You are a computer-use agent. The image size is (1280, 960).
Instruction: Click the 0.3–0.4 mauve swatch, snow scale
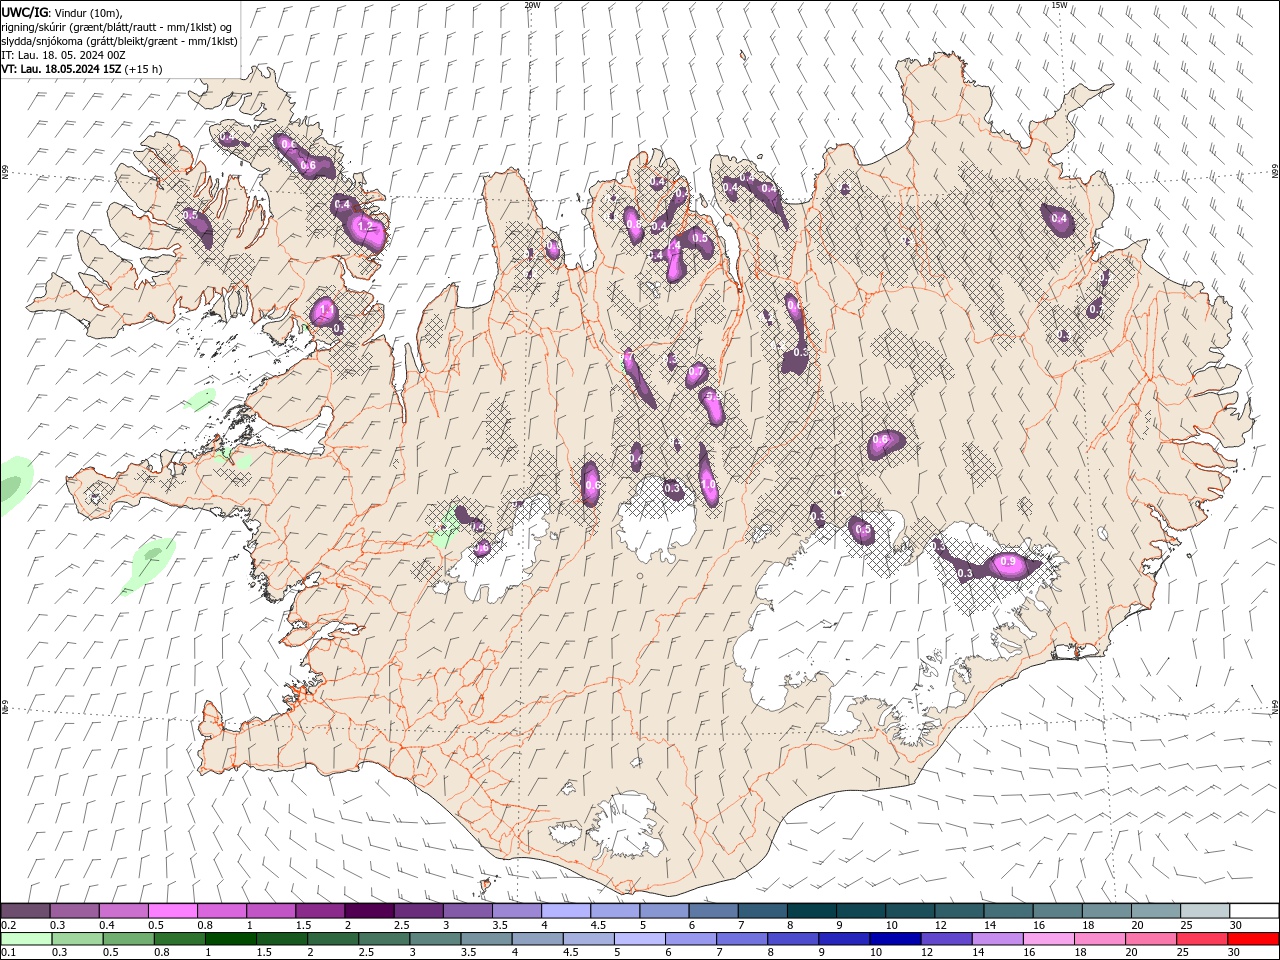point(74,911)
